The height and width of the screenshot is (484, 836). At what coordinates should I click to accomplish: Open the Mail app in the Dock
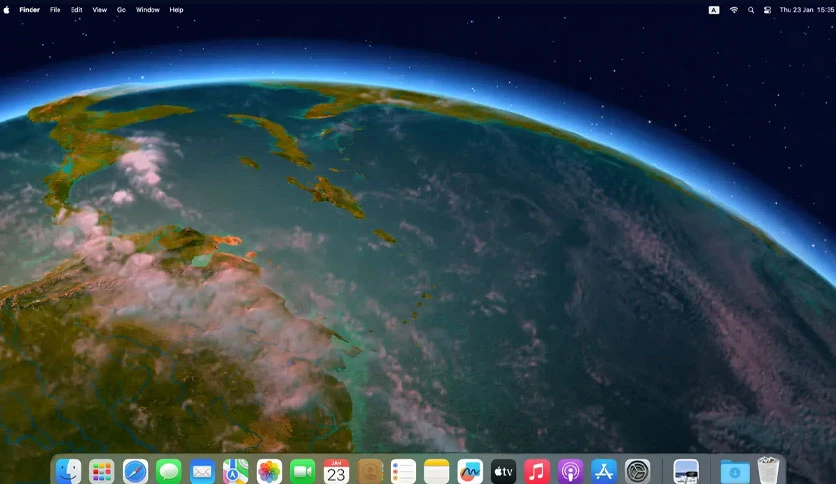coord(202,472)
